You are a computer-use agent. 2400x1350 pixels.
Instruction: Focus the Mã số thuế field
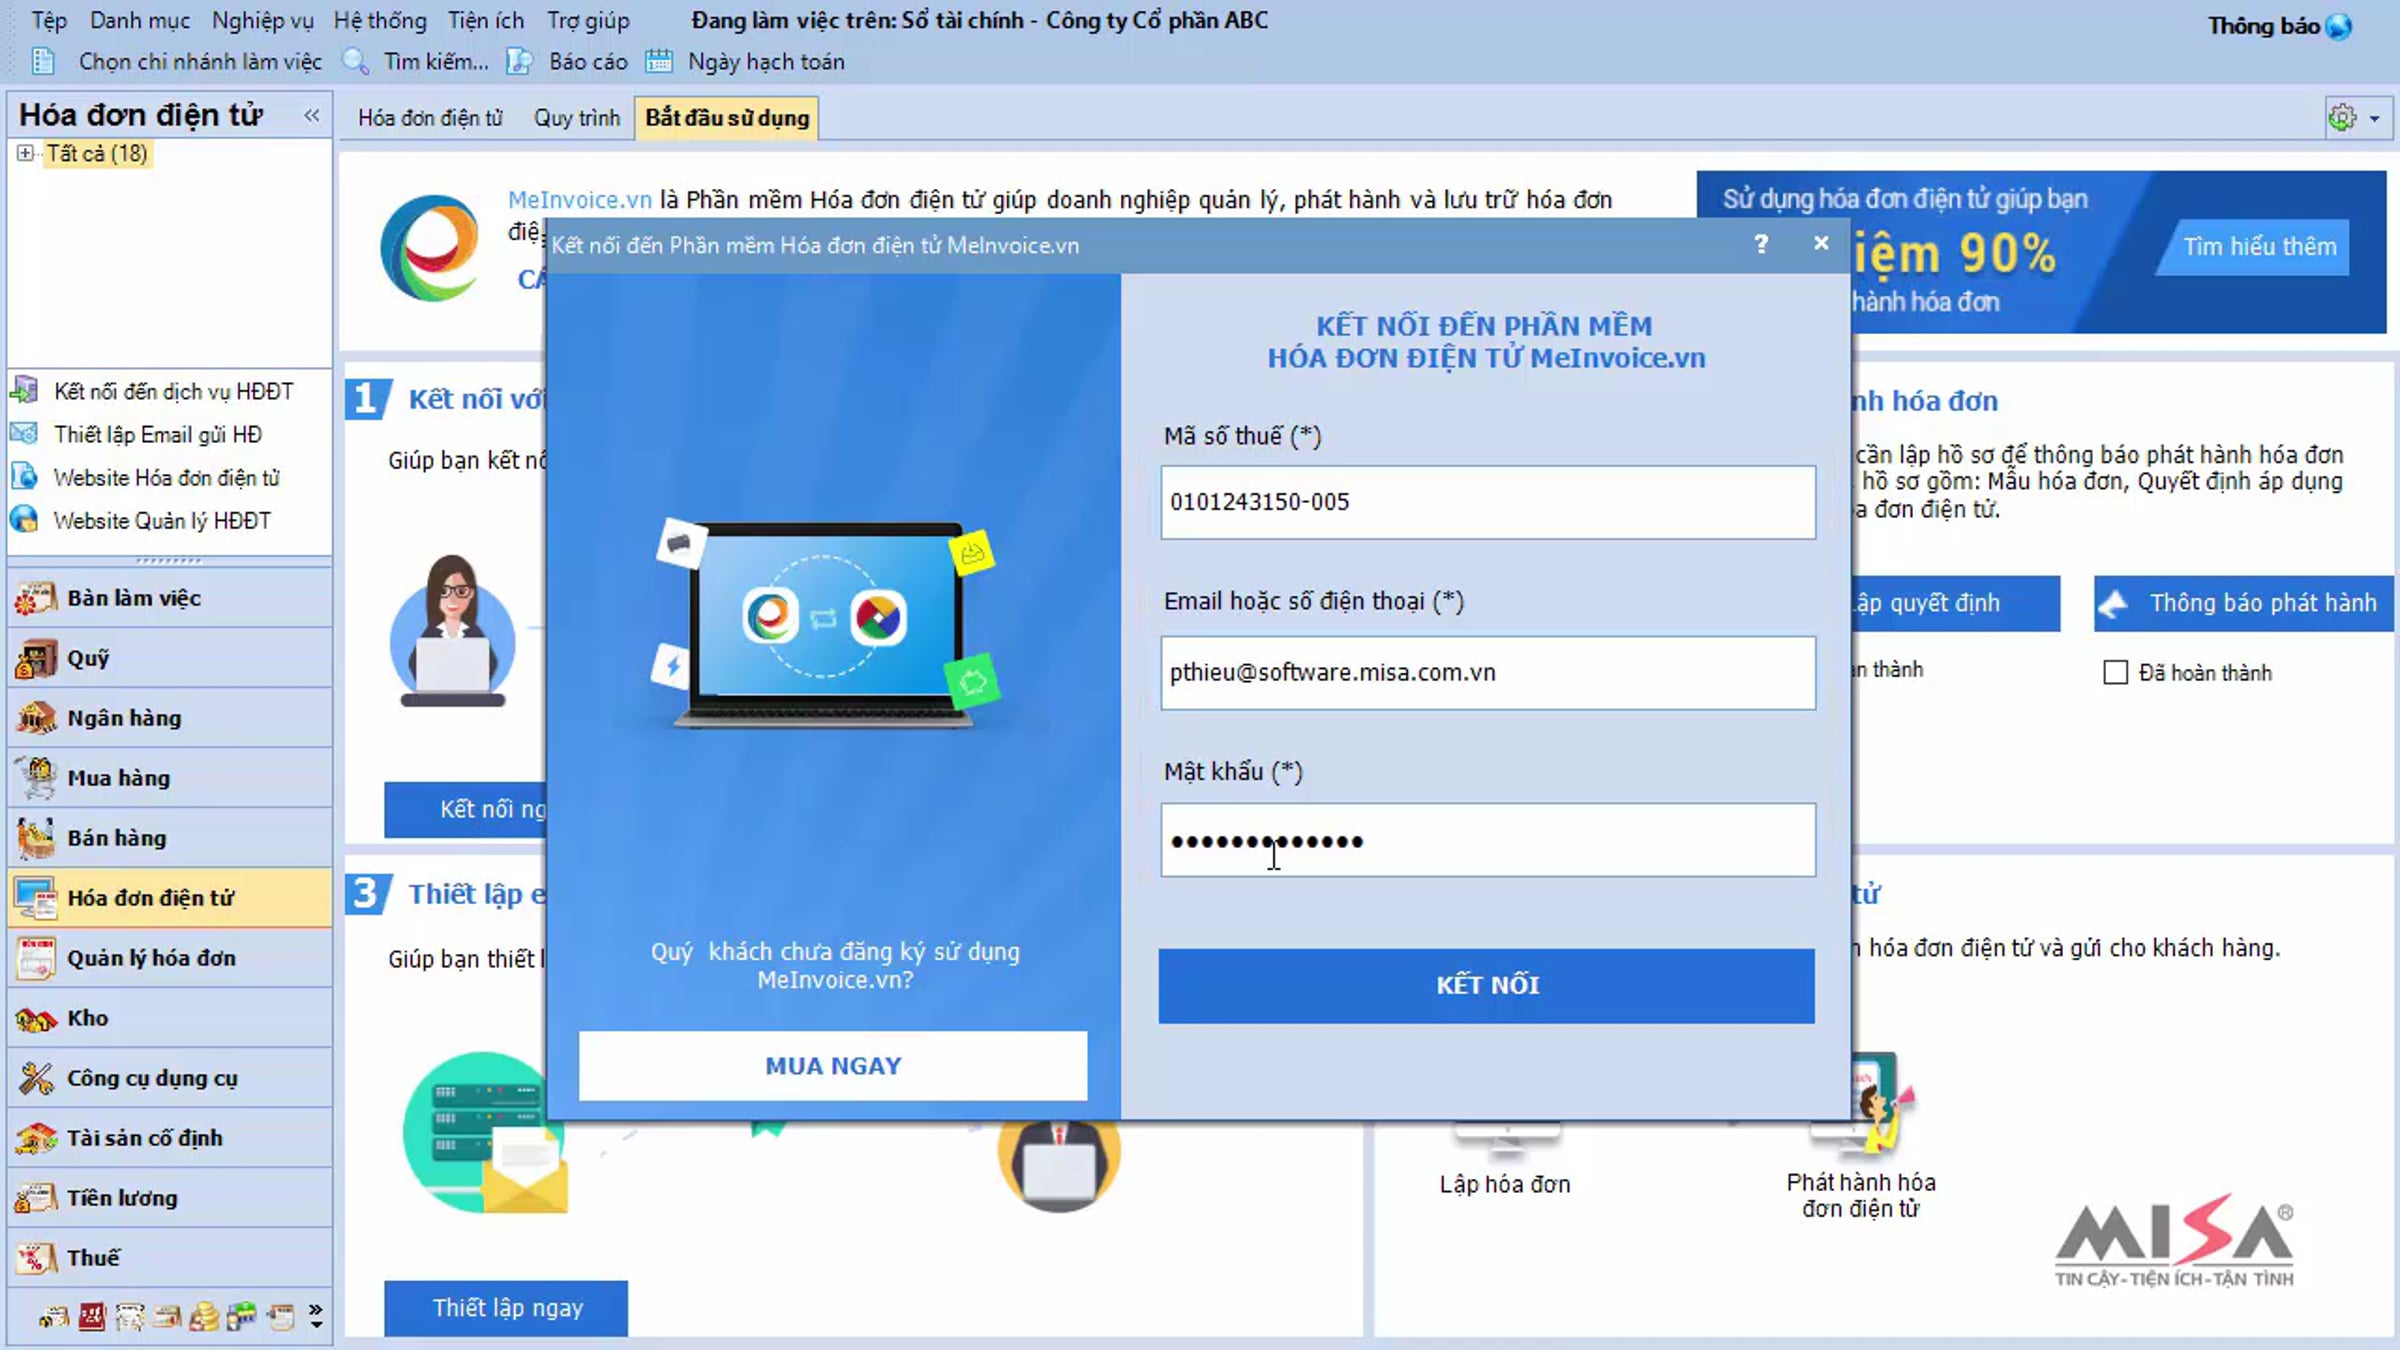click(x=1488, y=502)
